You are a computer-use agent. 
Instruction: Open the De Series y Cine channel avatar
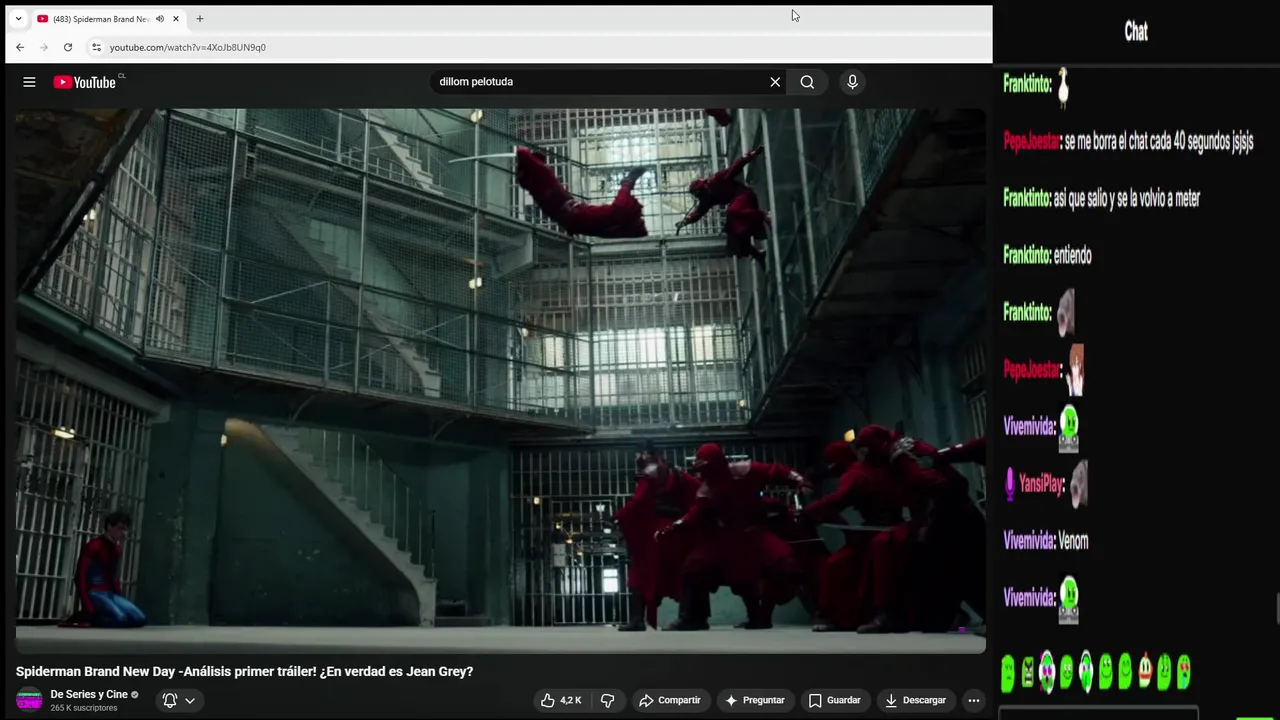29,700
